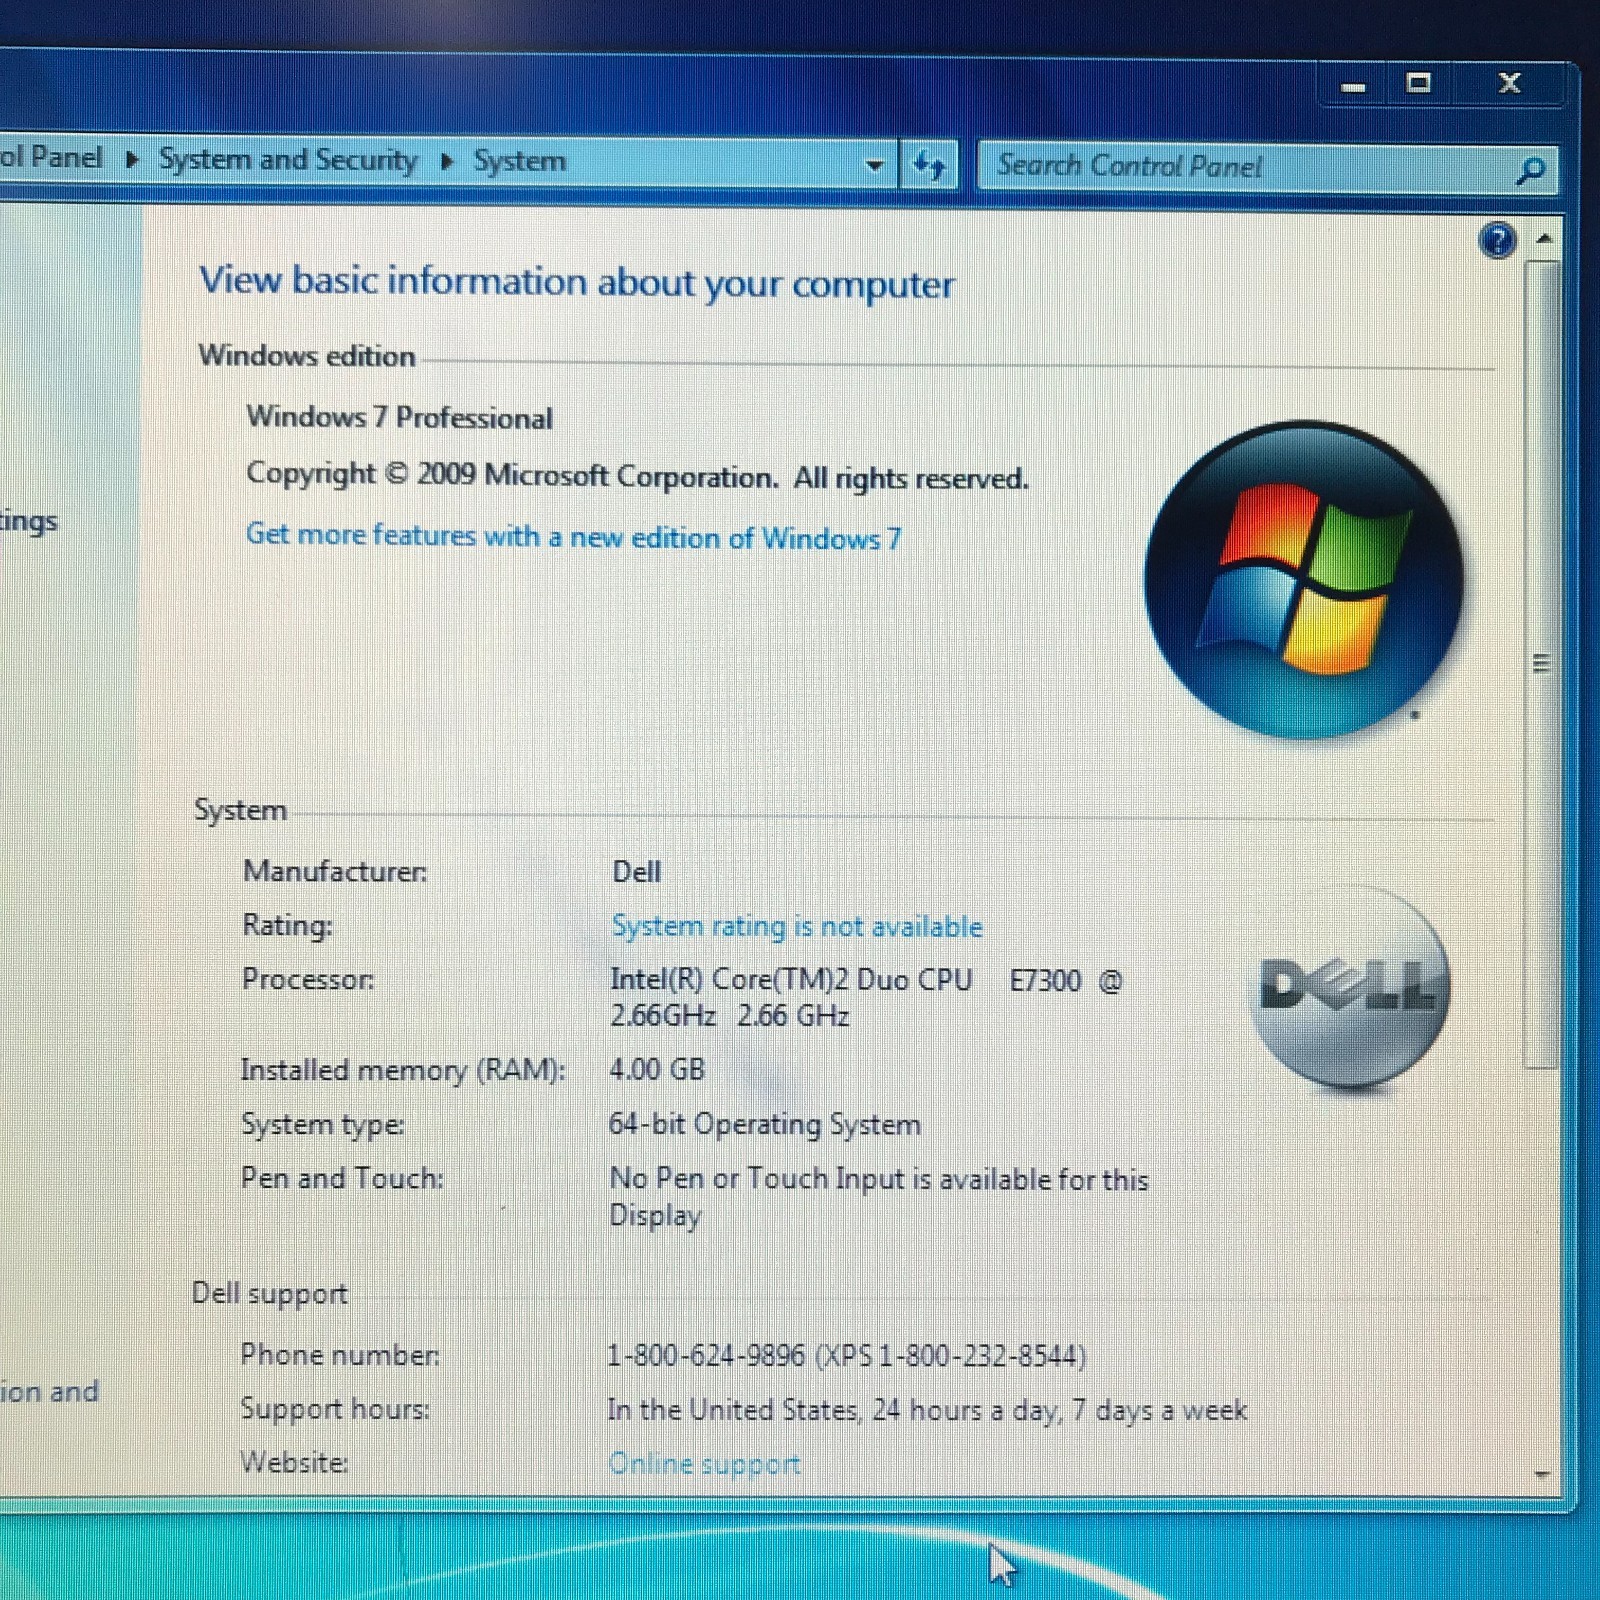Click the 'Manufacturer:' label
This screenshot has height=1600, width=1600.
point(335,871)
